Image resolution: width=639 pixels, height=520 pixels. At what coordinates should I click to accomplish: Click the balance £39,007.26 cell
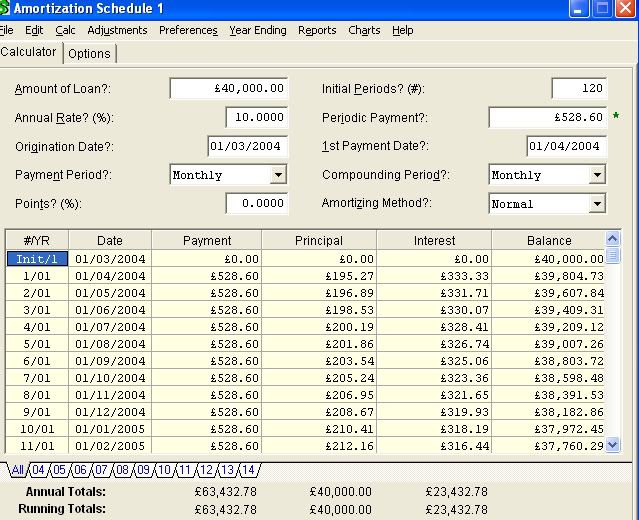[549, 344]
